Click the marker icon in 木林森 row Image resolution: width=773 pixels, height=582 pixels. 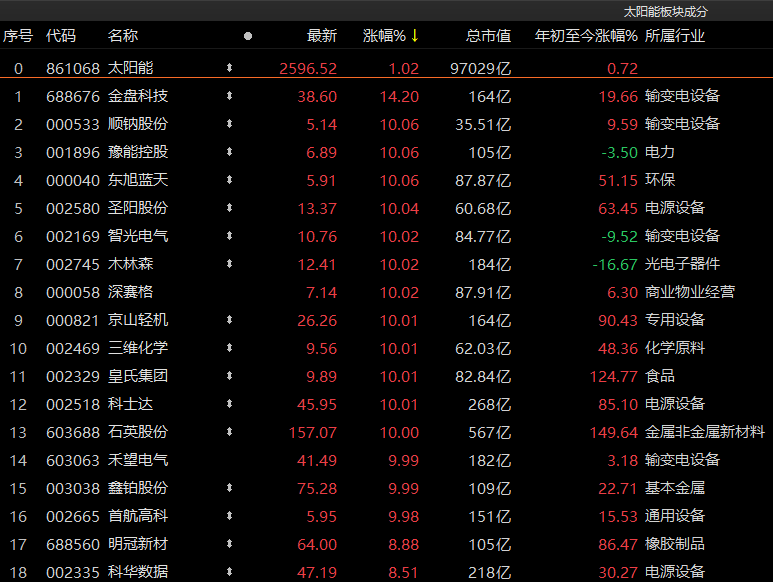229,264
